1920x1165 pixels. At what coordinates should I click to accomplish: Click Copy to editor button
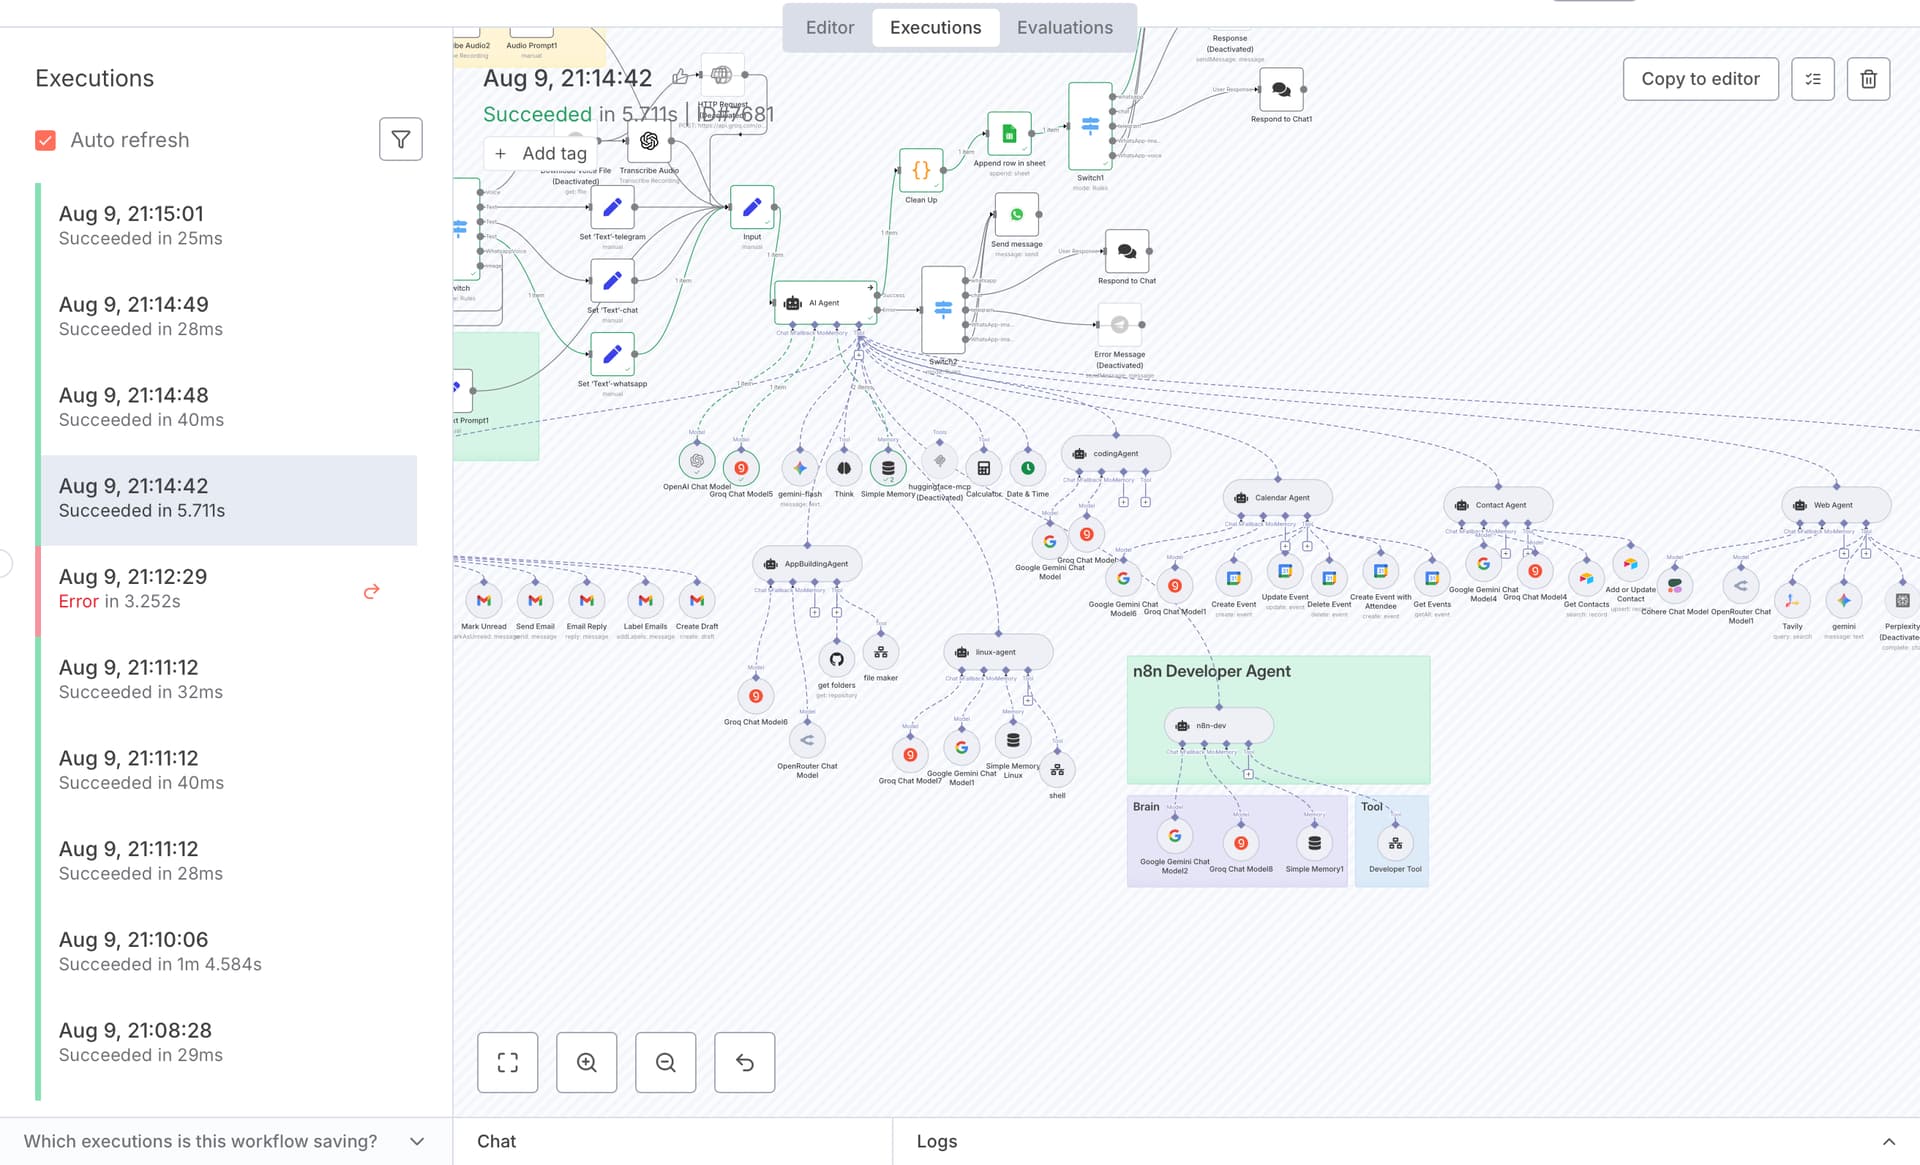pos(1700,79)
